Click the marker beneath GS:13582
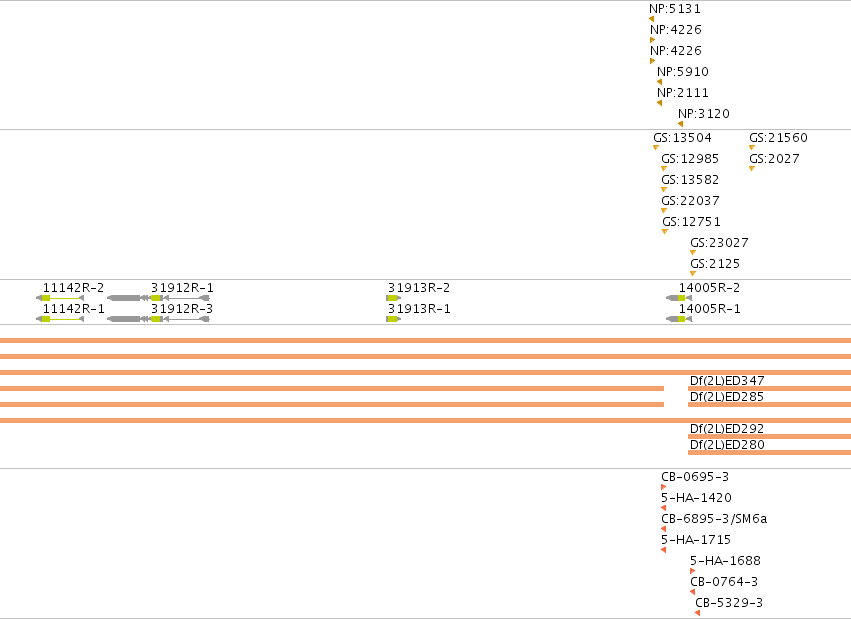The width and height of the screenshot is (851, 619). point(664,190)
